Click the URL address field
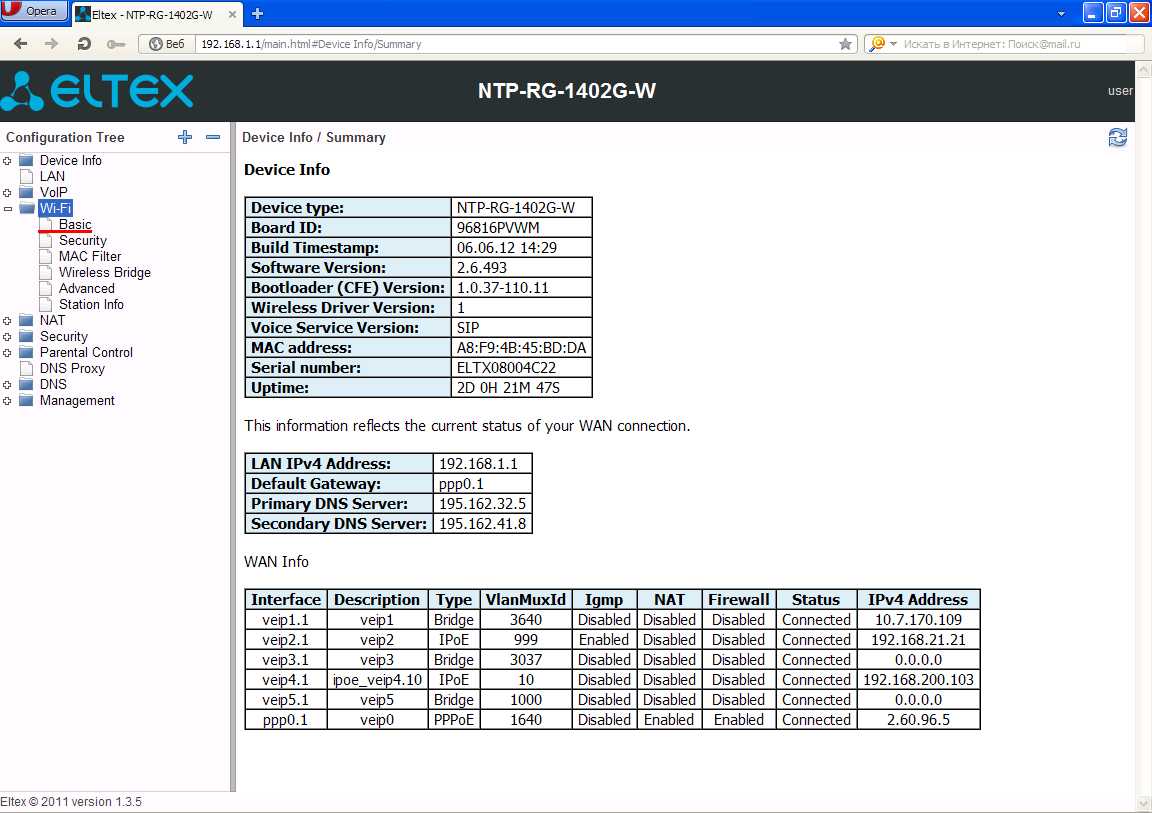This screenshot has width=1152, height=813. [x=500, y=44]
